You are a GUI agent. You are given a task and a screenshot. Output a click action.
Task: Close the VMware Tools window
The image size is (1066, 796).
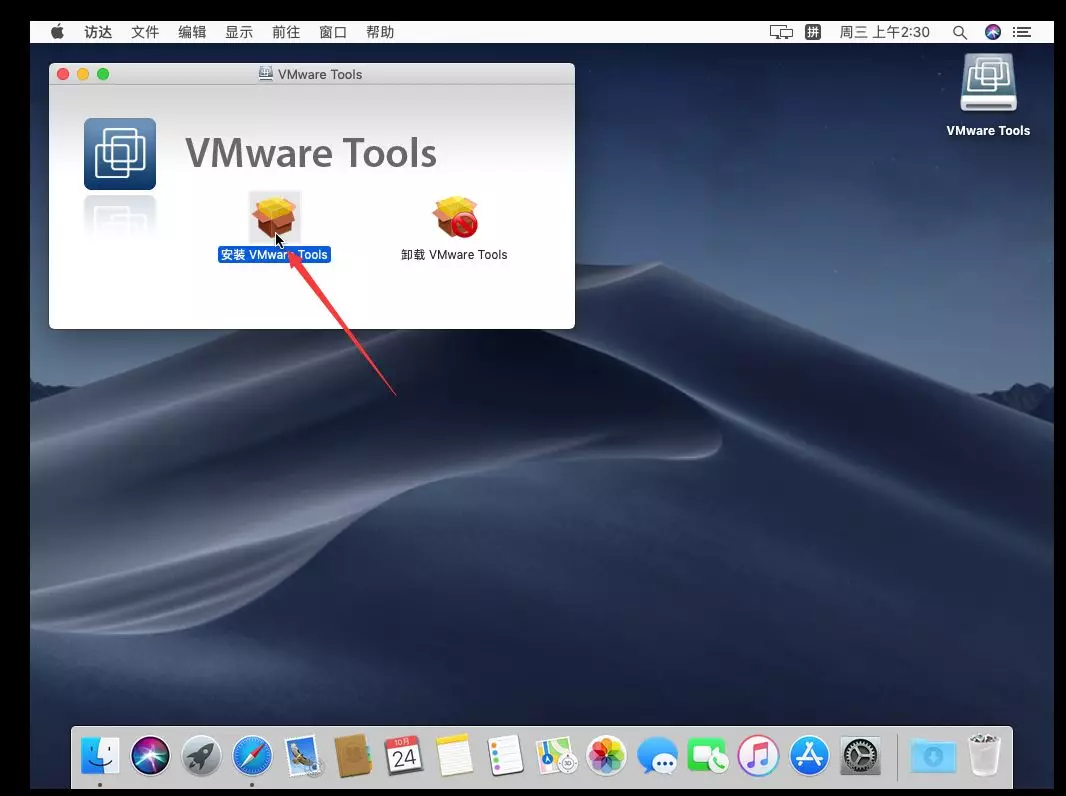(x=63, y=74)
